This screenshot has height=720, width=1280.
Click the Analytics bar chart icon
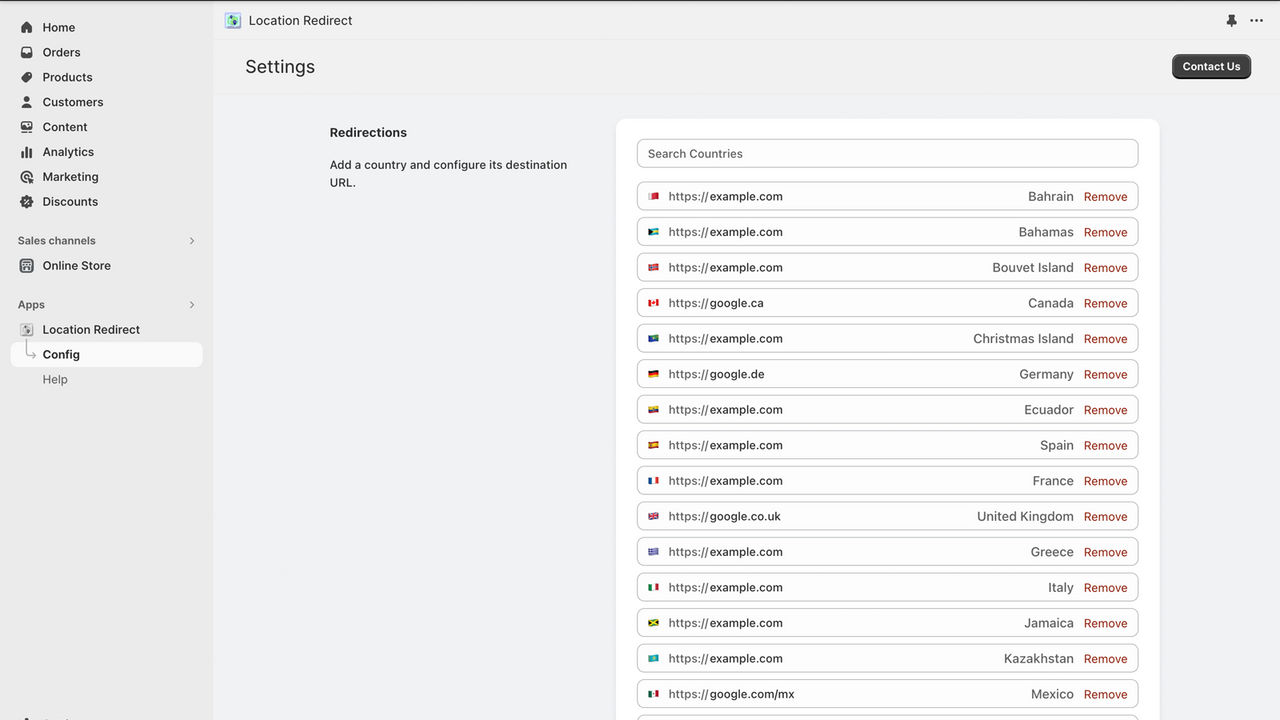click(27, 152)
